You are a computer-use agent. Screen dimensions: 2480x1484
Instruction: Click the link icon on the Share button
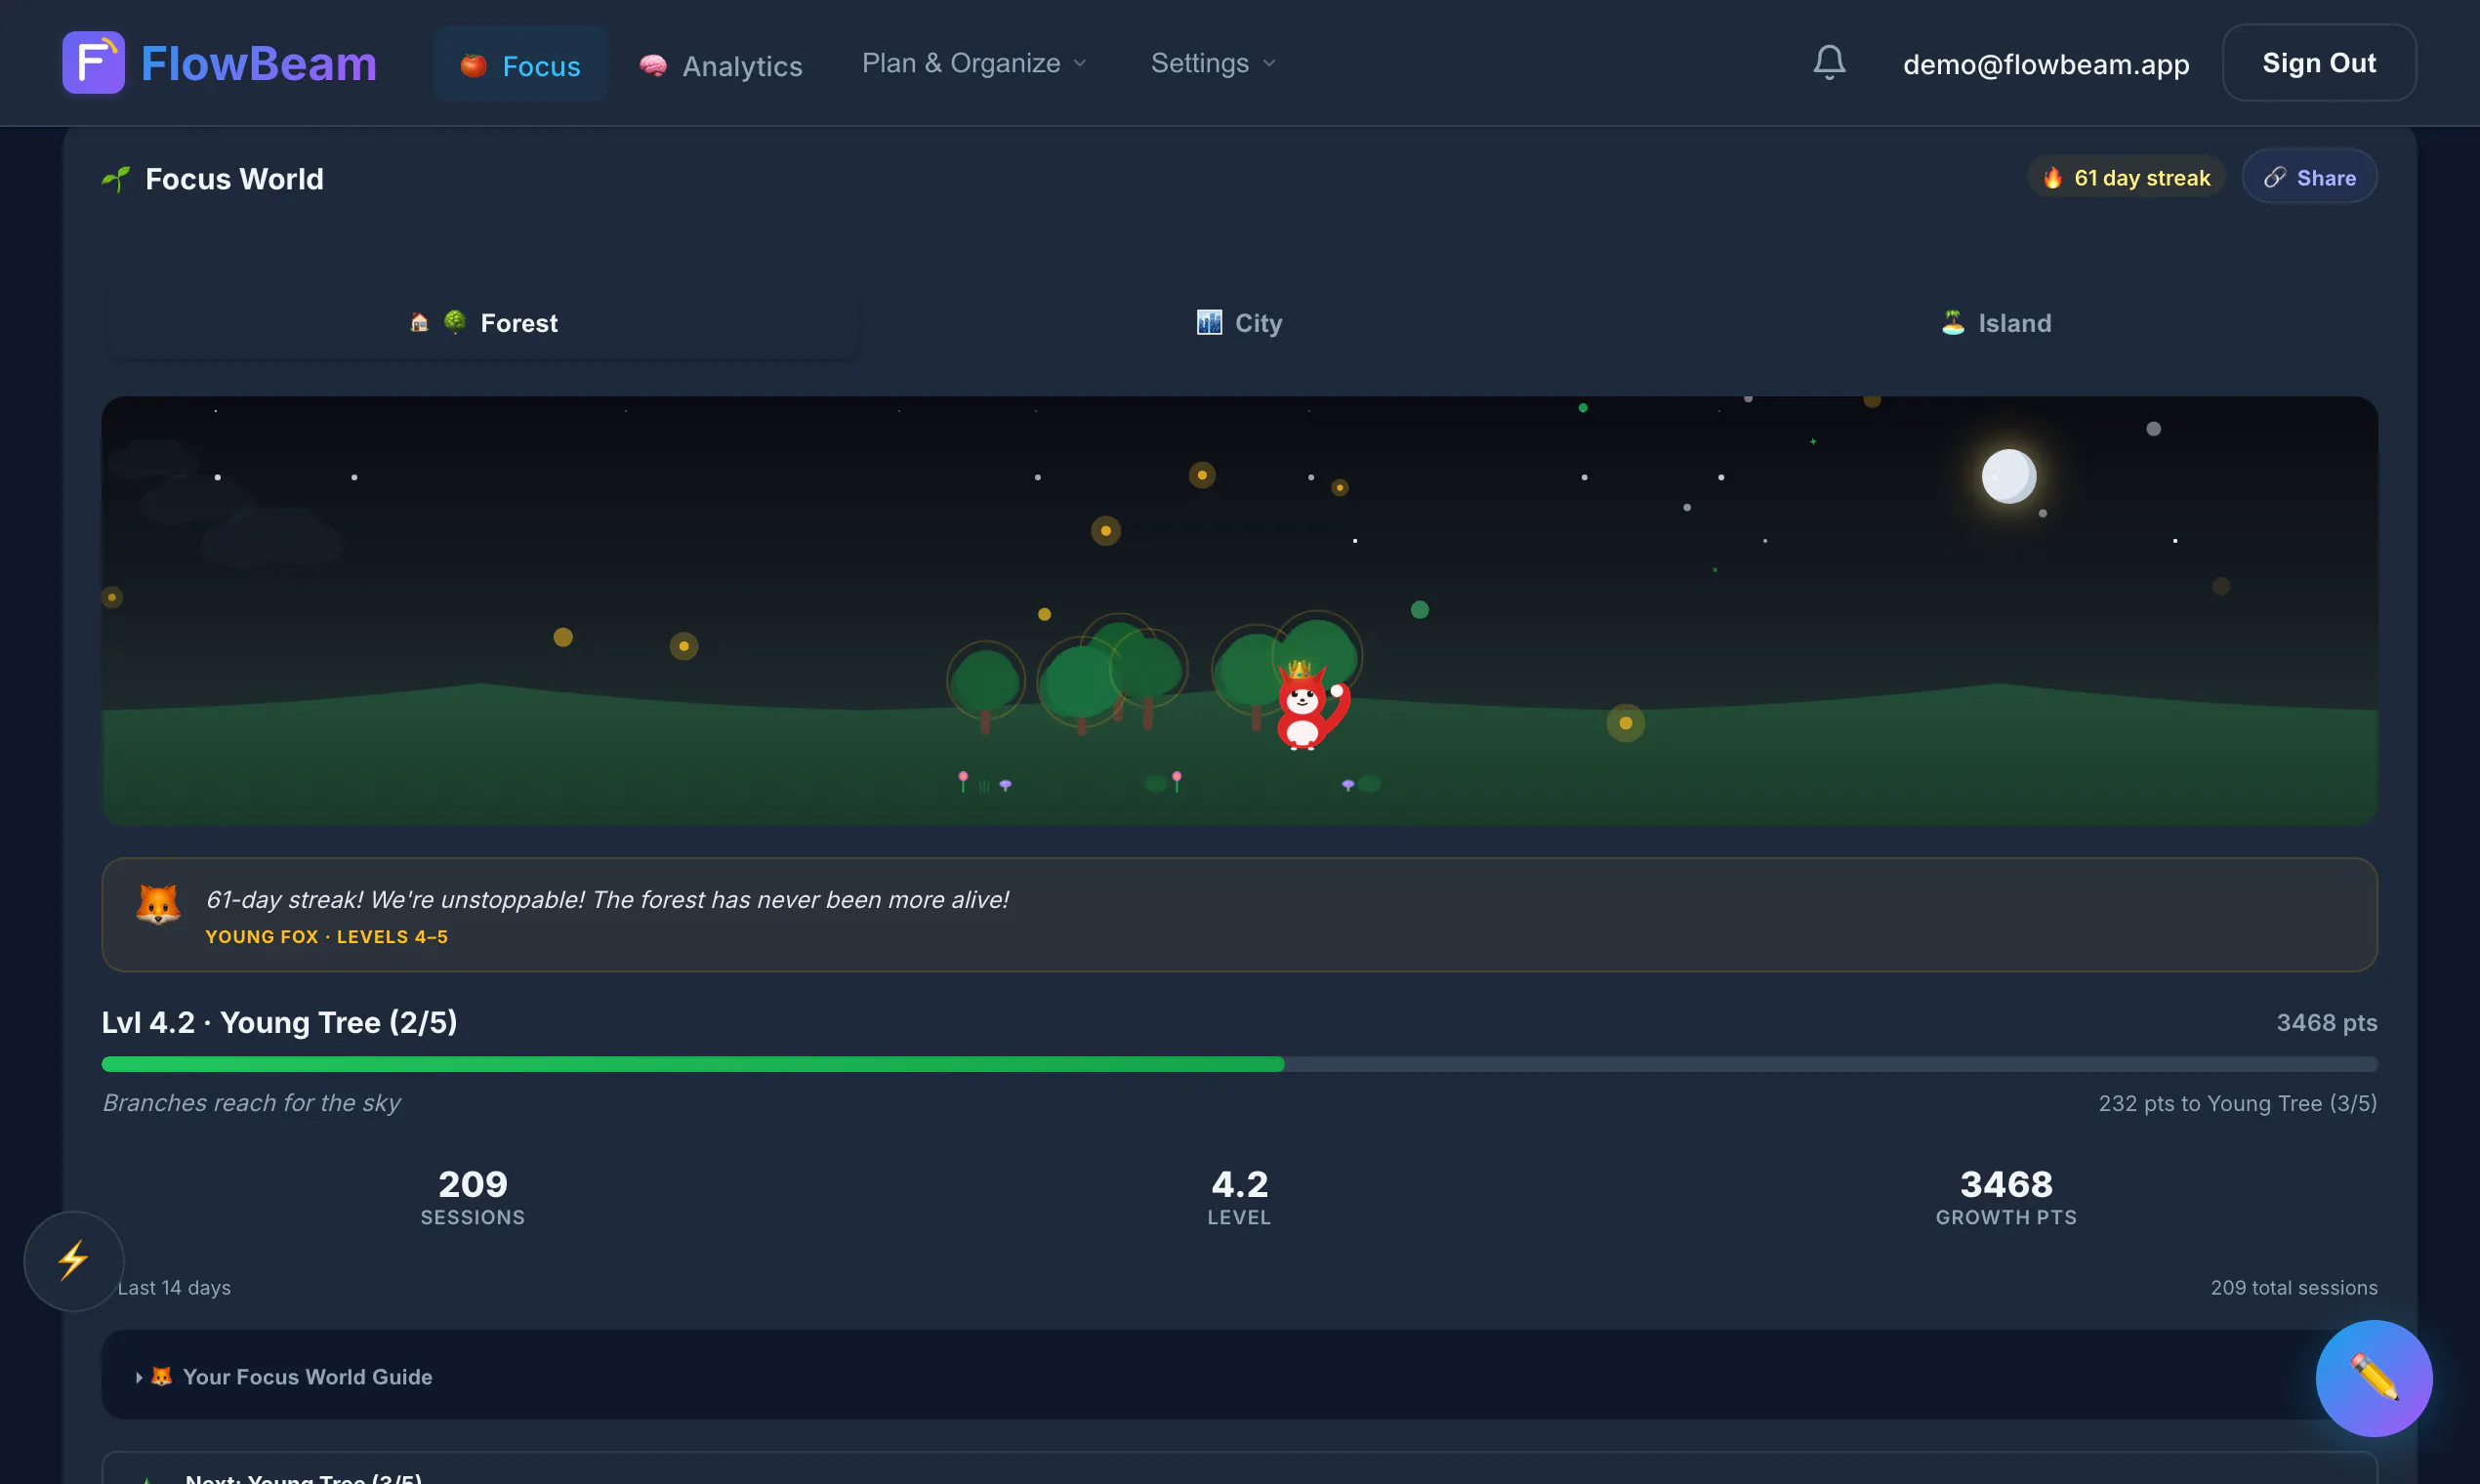pyautogui.click(x=2274, y=178)
